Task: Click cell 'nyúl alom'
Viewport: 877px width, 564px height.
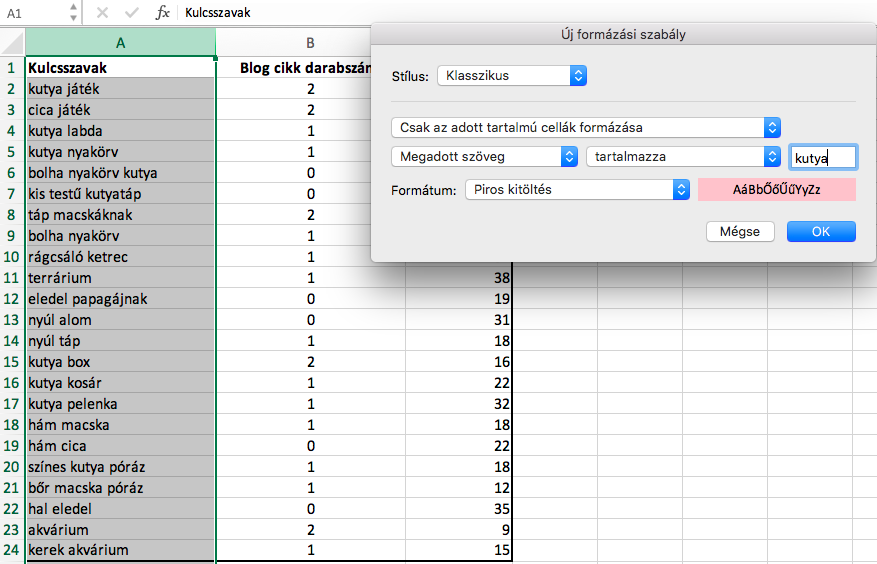Action: 120,320
